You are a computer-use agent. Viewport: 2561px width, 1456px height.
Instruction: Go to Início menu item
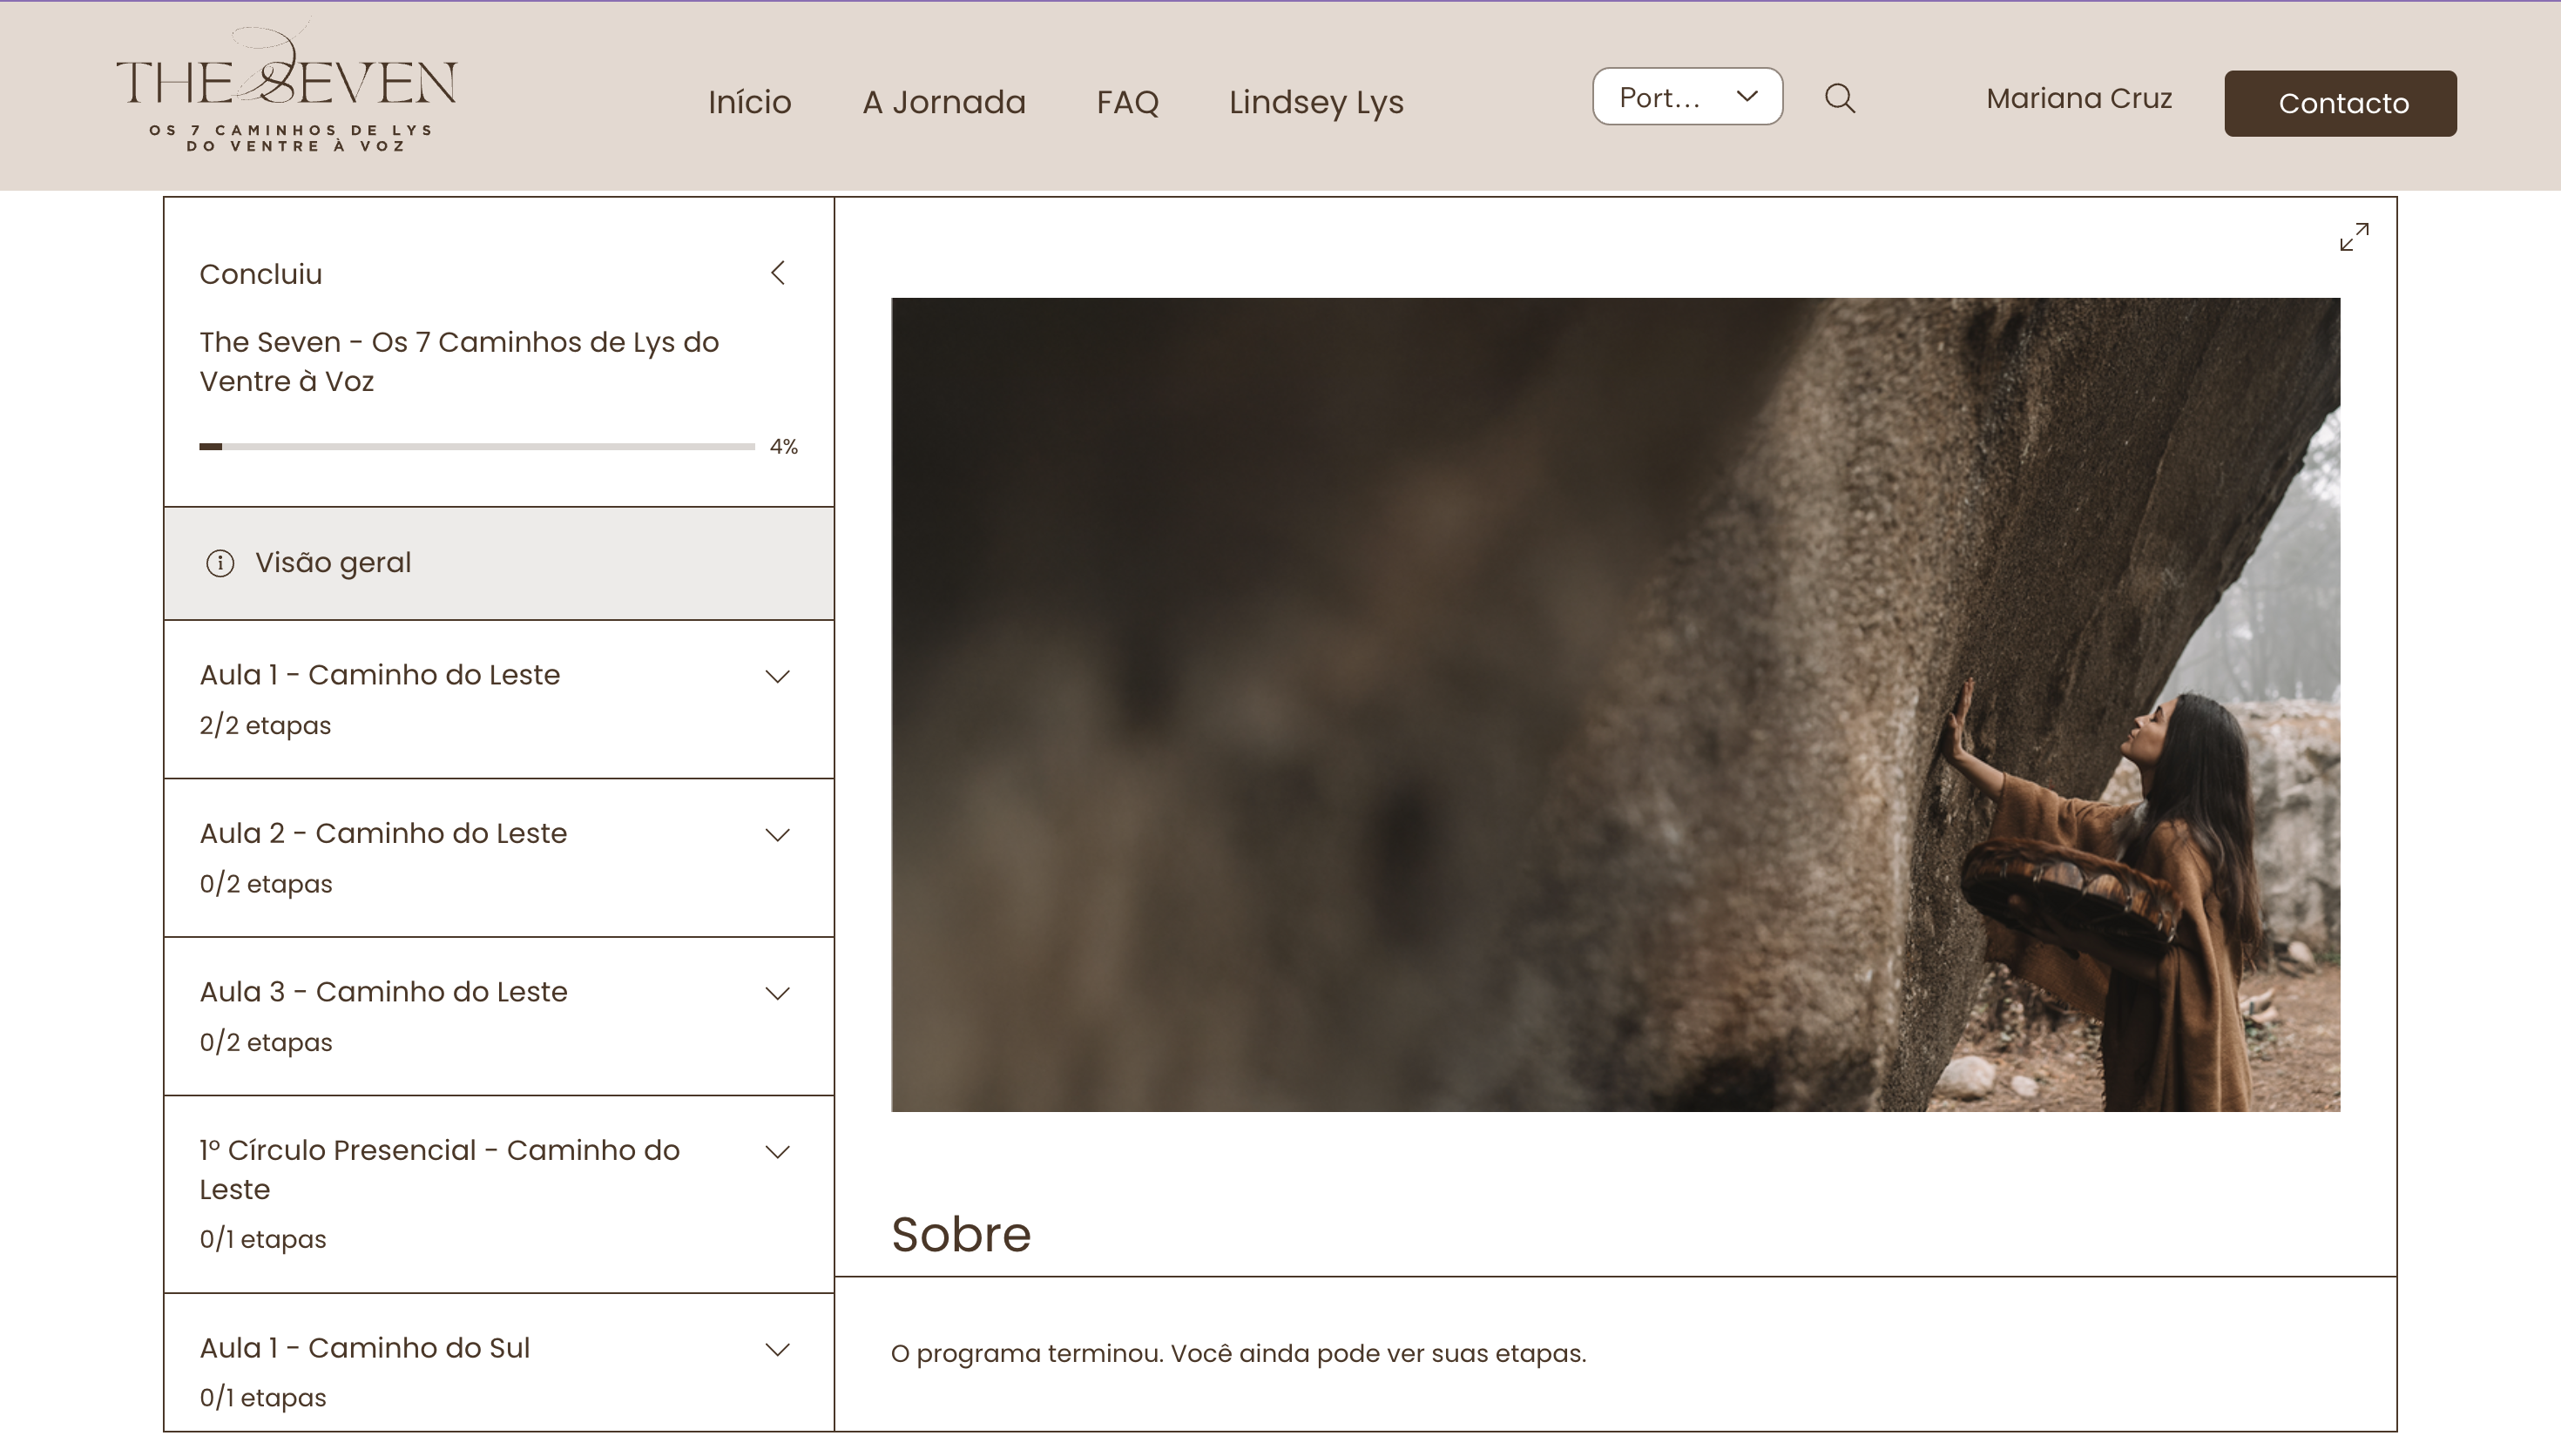coord(750,102)
